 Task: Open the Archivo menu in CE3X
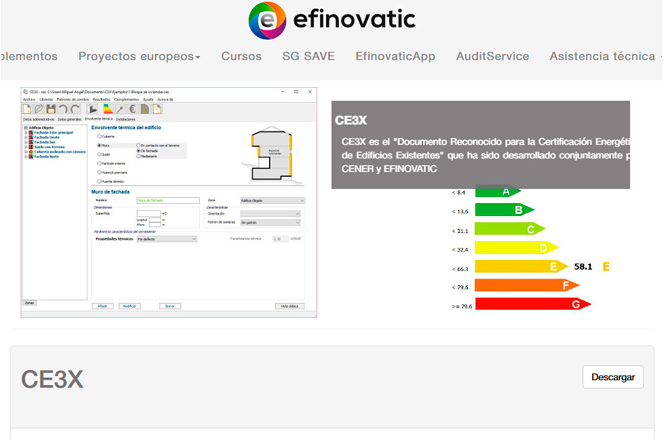pos(29,100)
